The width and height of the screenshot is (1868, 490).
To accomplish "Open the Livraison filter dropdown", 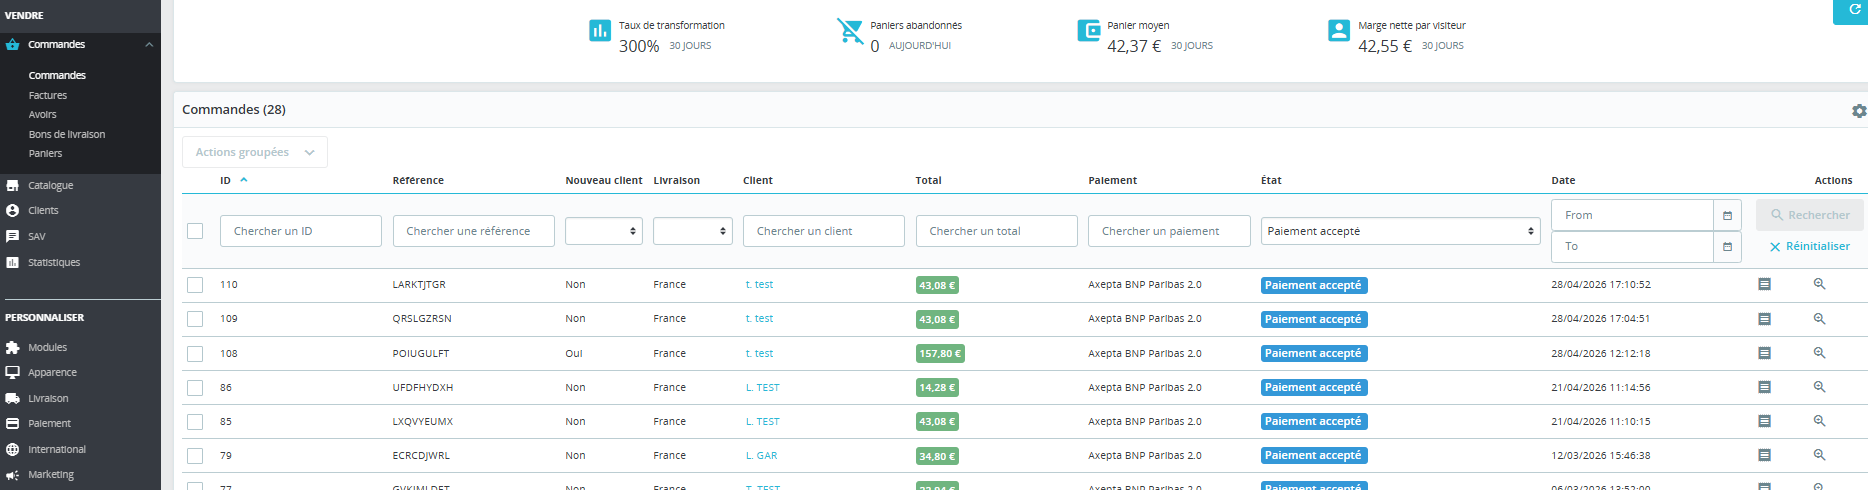I will point(693,231).
